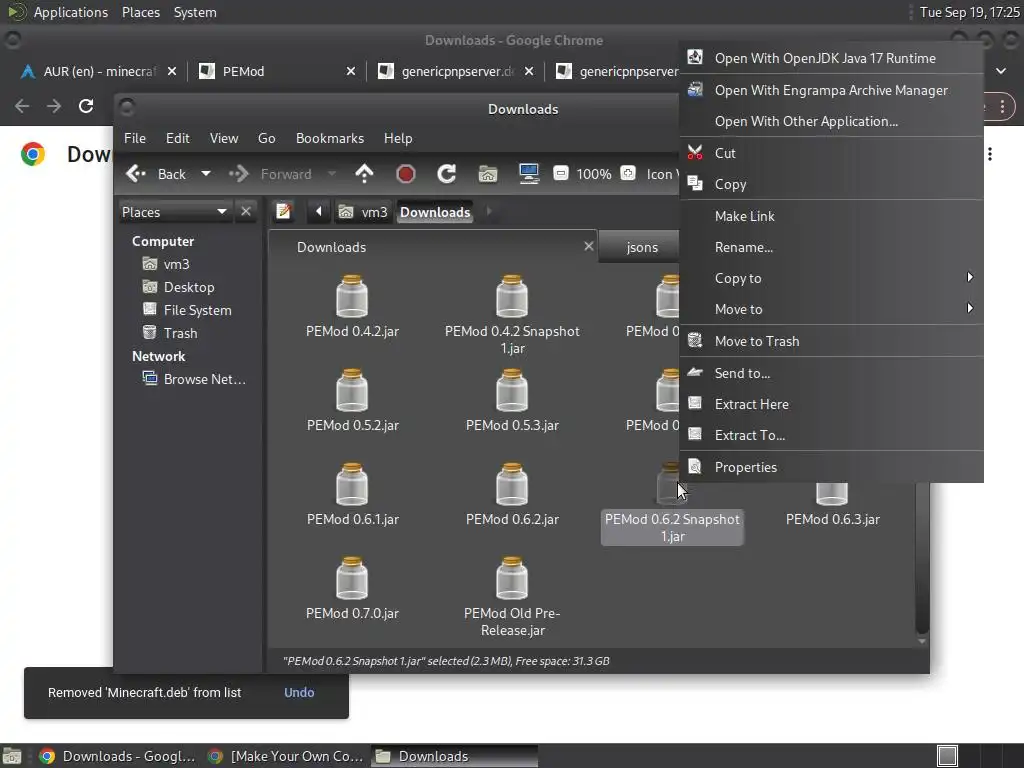Open the Go menu

(x=266, y=138)
